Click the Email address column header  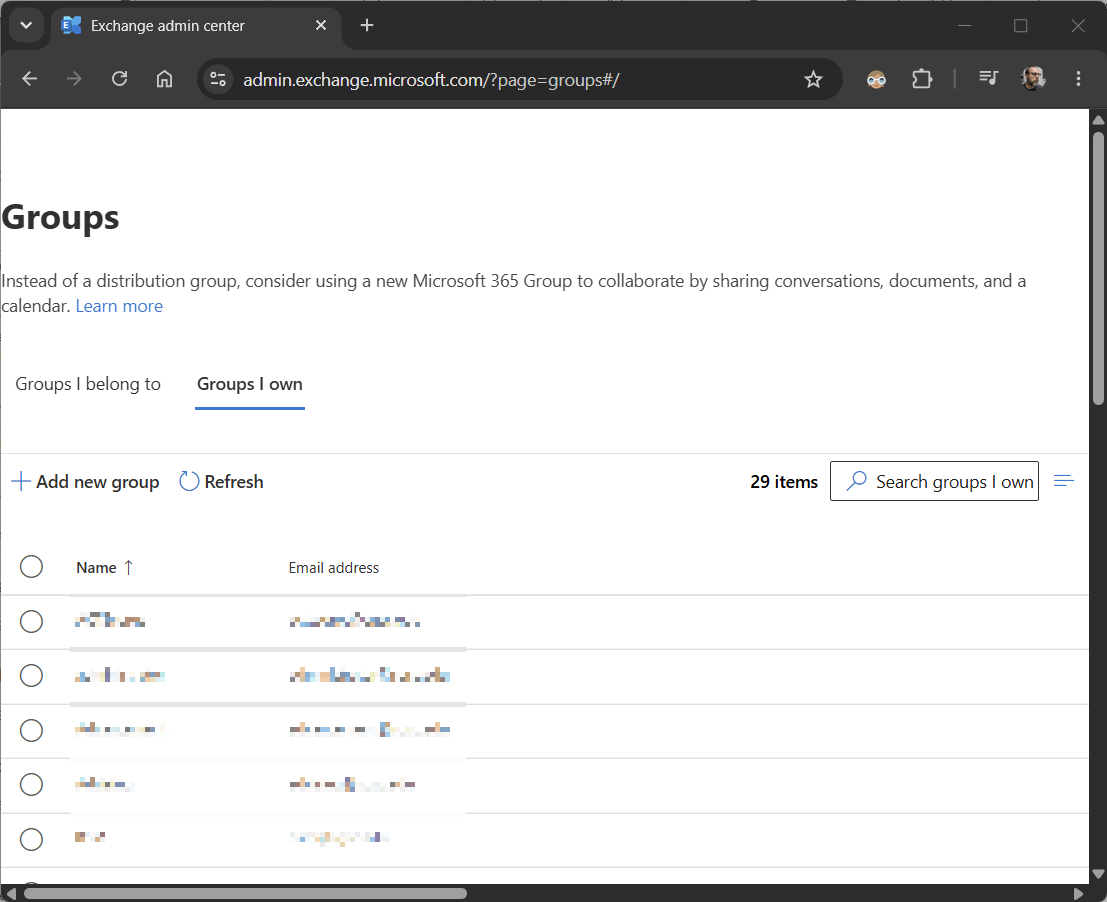tap(333, 567)
